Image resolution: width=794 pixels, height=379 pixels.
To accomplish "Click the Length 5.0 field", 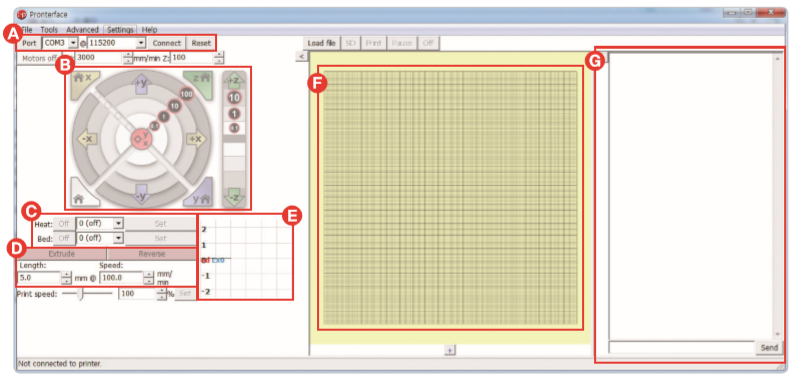I will 39,278.
